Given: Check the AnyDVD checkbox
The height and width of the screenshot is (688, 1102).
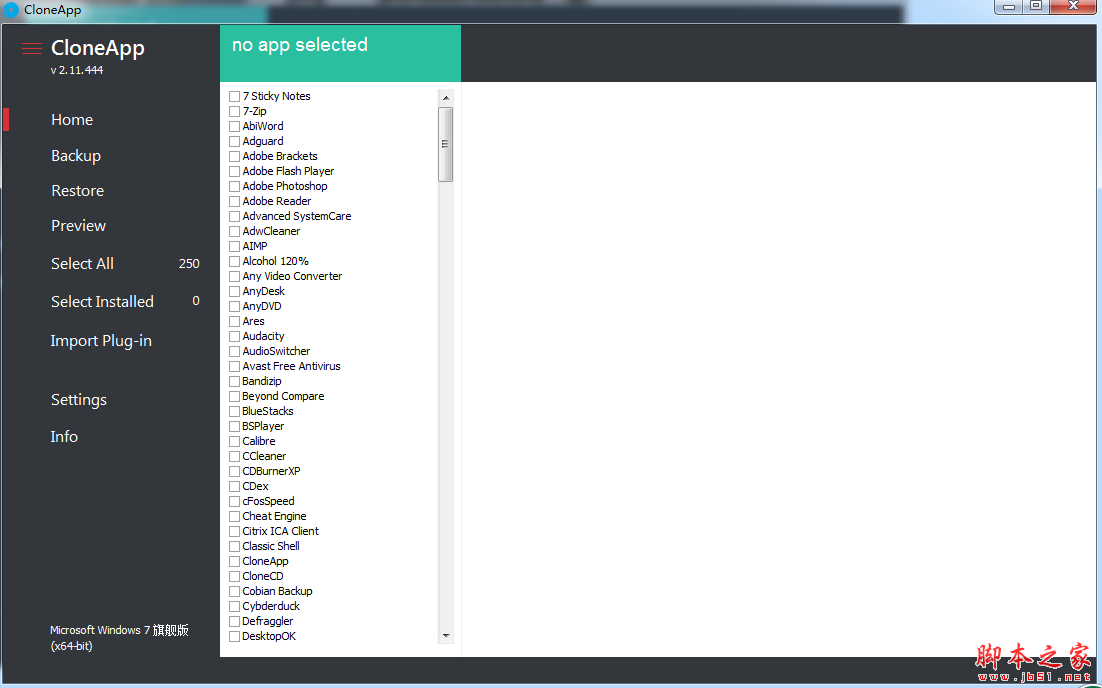Looking at the screenshot, I should 235,306.
